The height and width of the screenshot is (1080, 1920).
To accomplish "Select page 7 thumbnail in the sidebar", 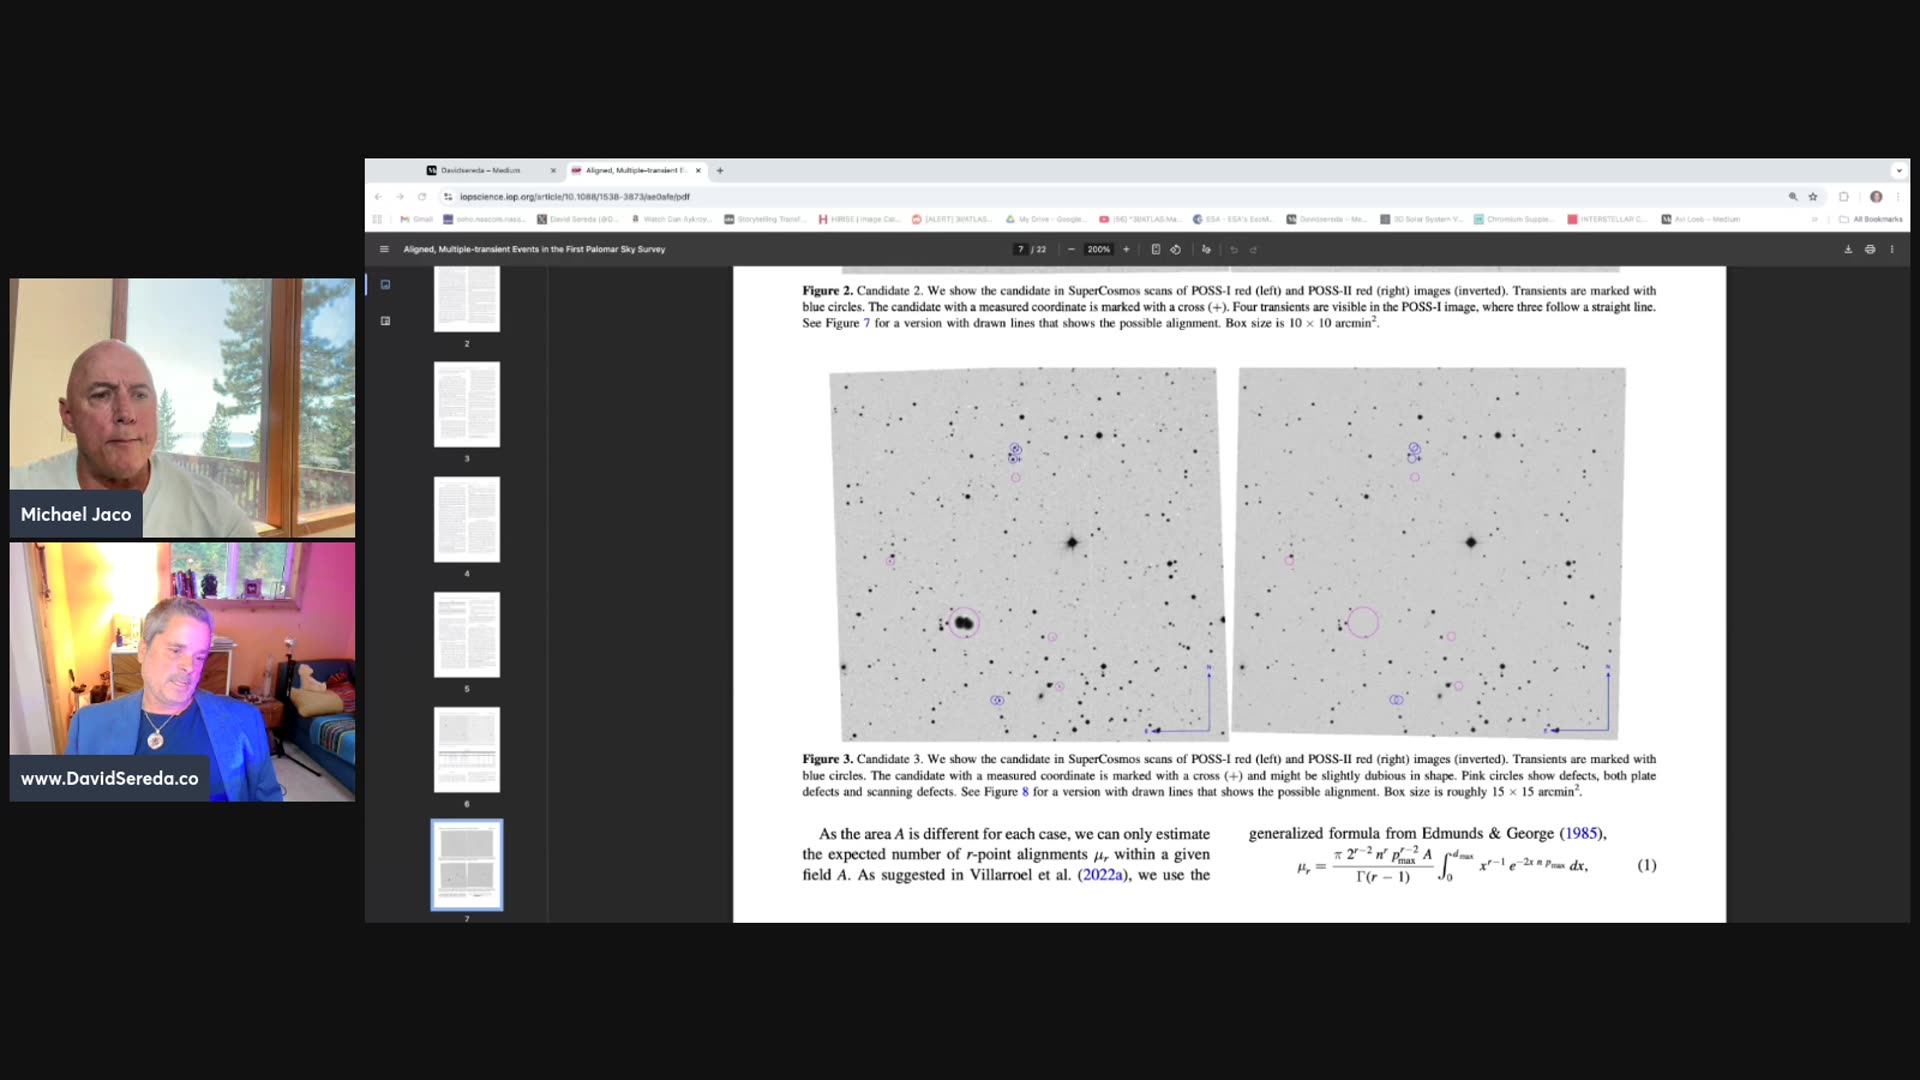I will point(466,865).
